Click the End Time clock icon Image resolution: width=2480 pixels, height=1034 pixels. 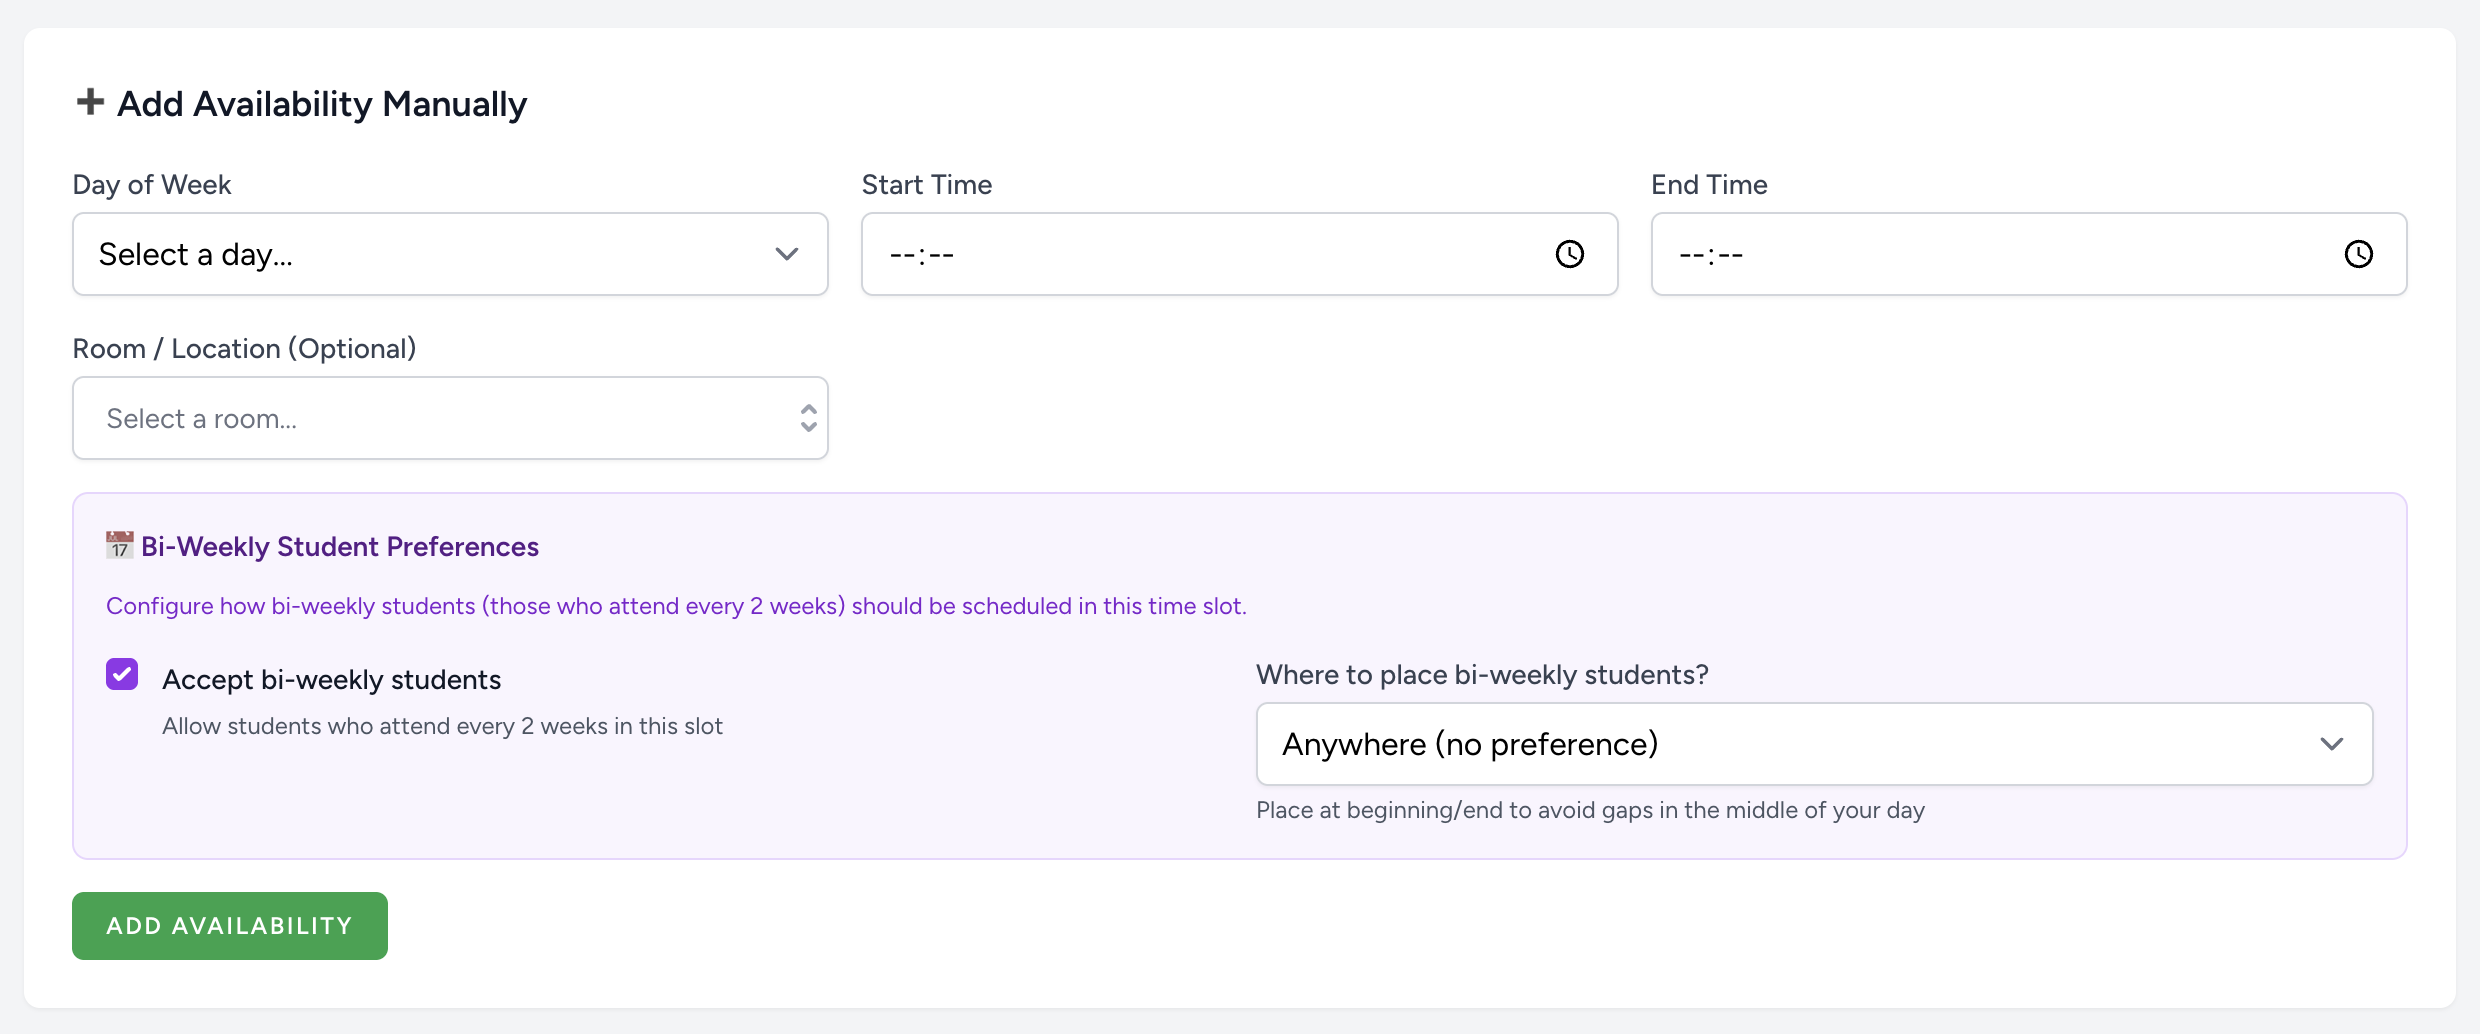tap(2358, 254)
